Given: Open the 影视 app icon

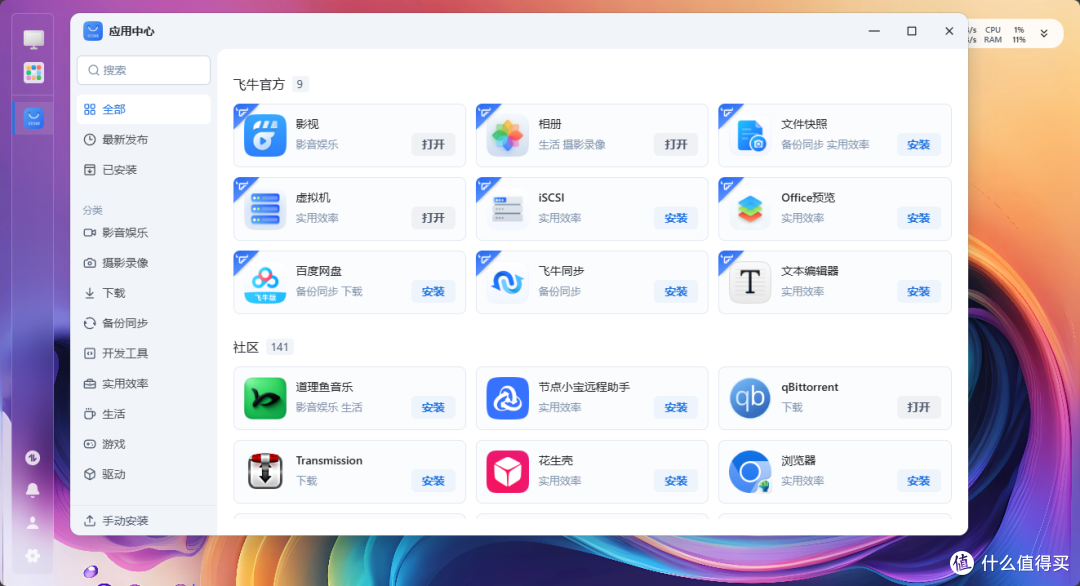Looking at the screenshot, I should tap(265, 136).
